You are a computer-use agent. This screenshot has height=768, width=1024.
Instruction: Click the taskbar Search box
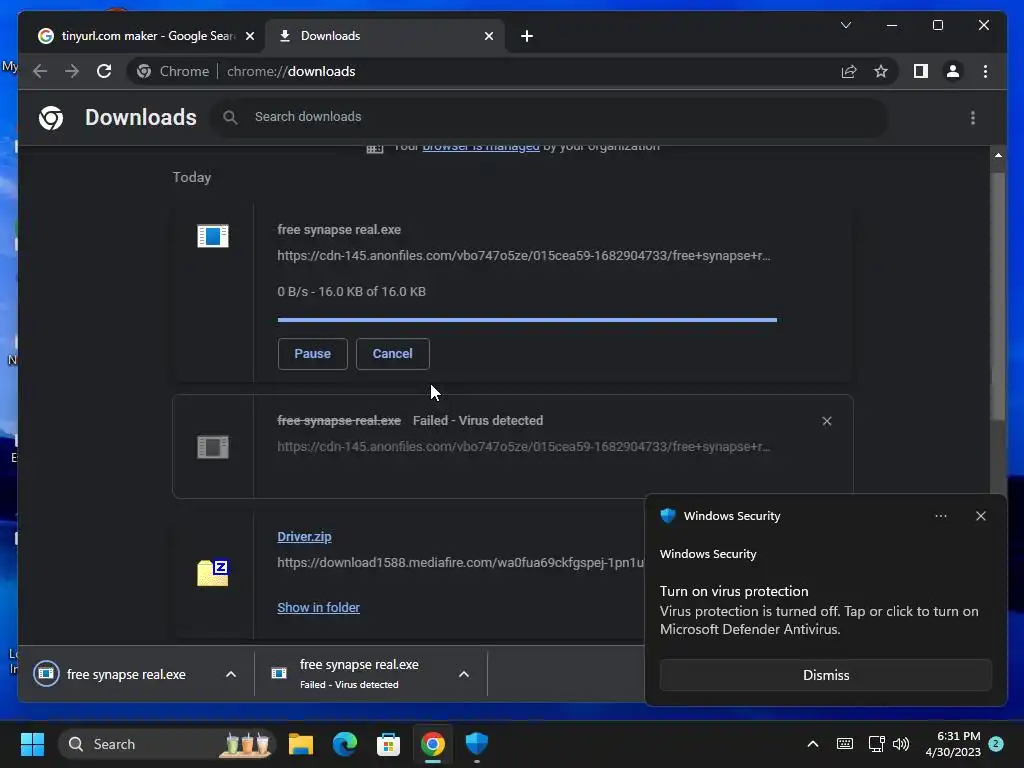tap(167, 744)
